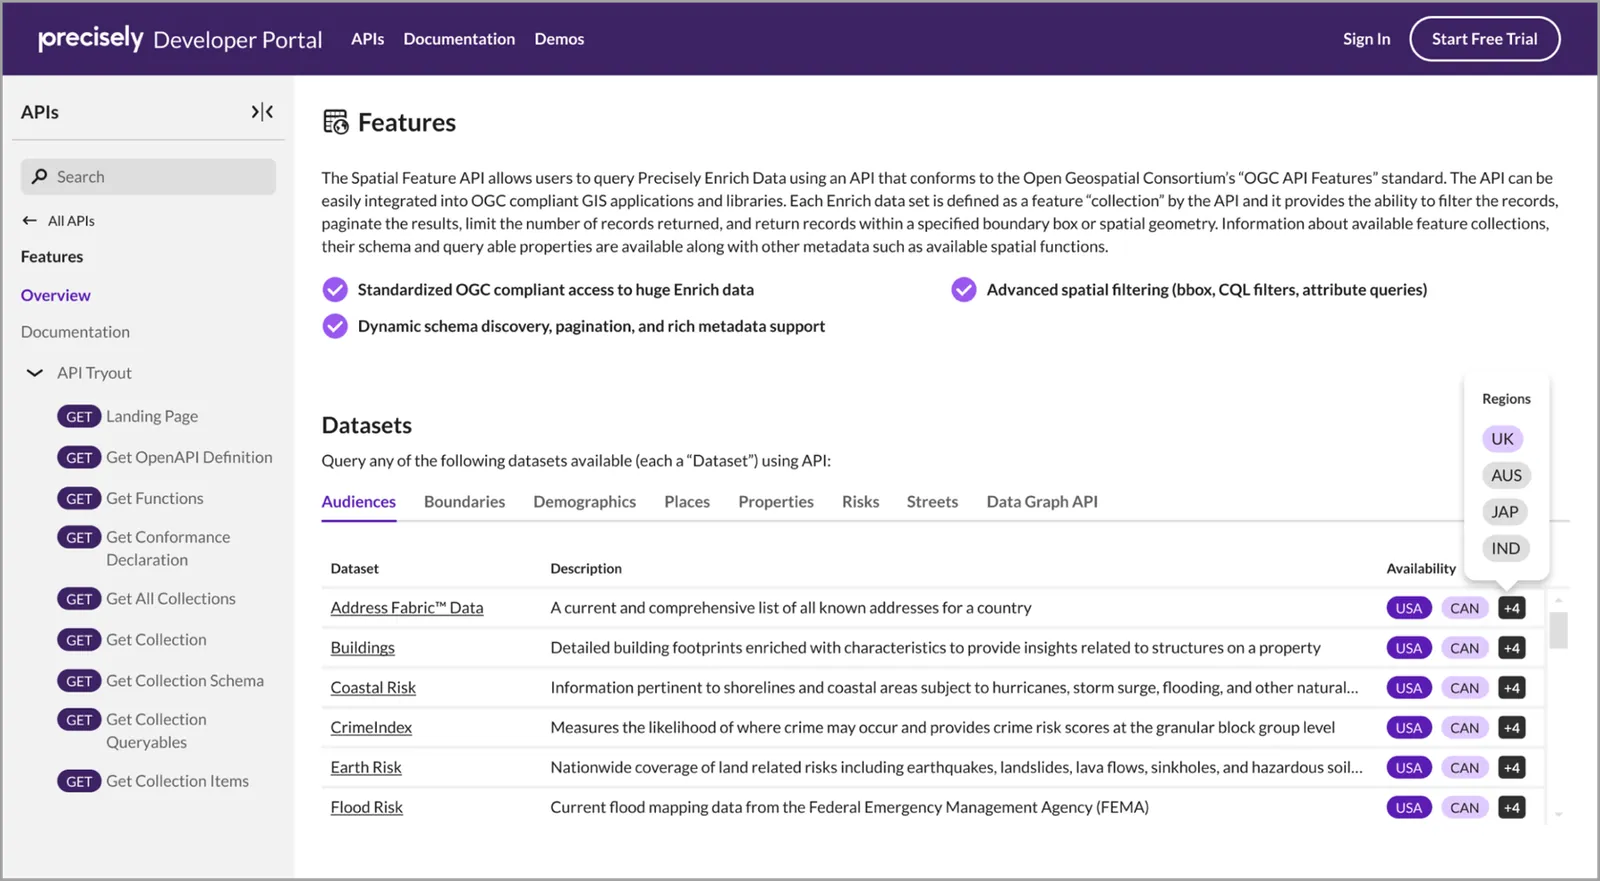The image size is (1600, 881).
Task: Expand +4 regions in Coastal Risk row
Action: [1512, 688]
